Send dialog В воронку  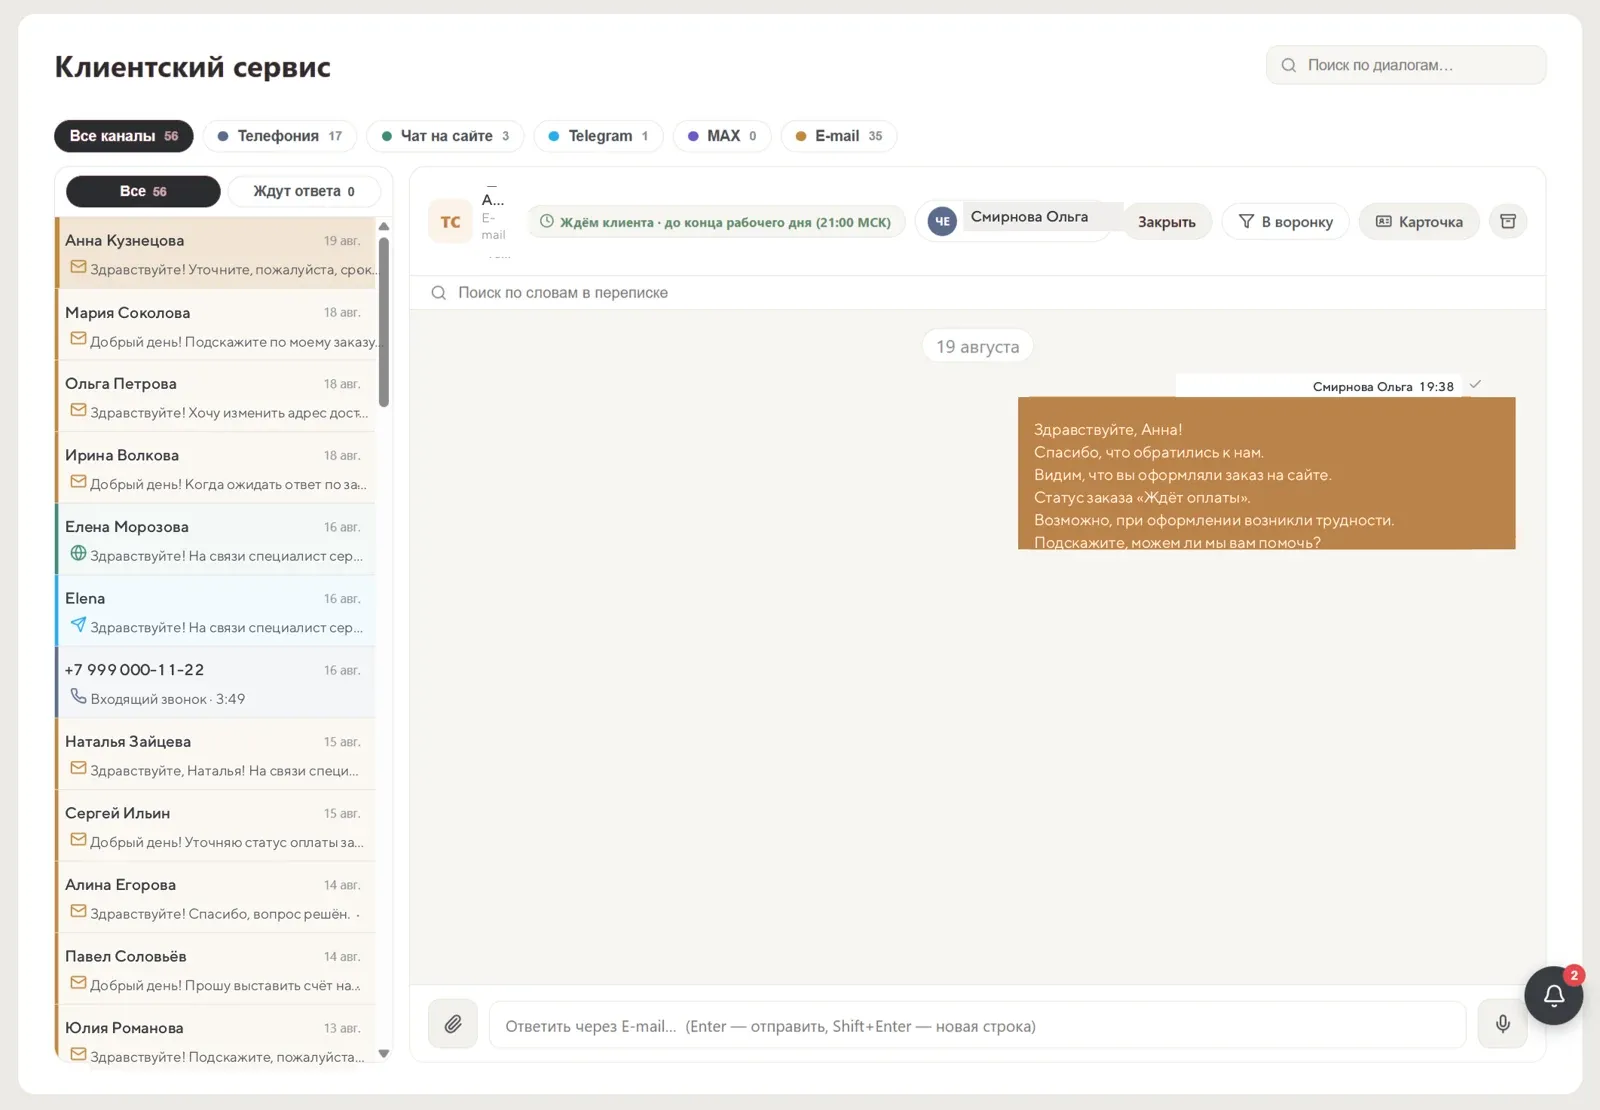coord(1285,222)
